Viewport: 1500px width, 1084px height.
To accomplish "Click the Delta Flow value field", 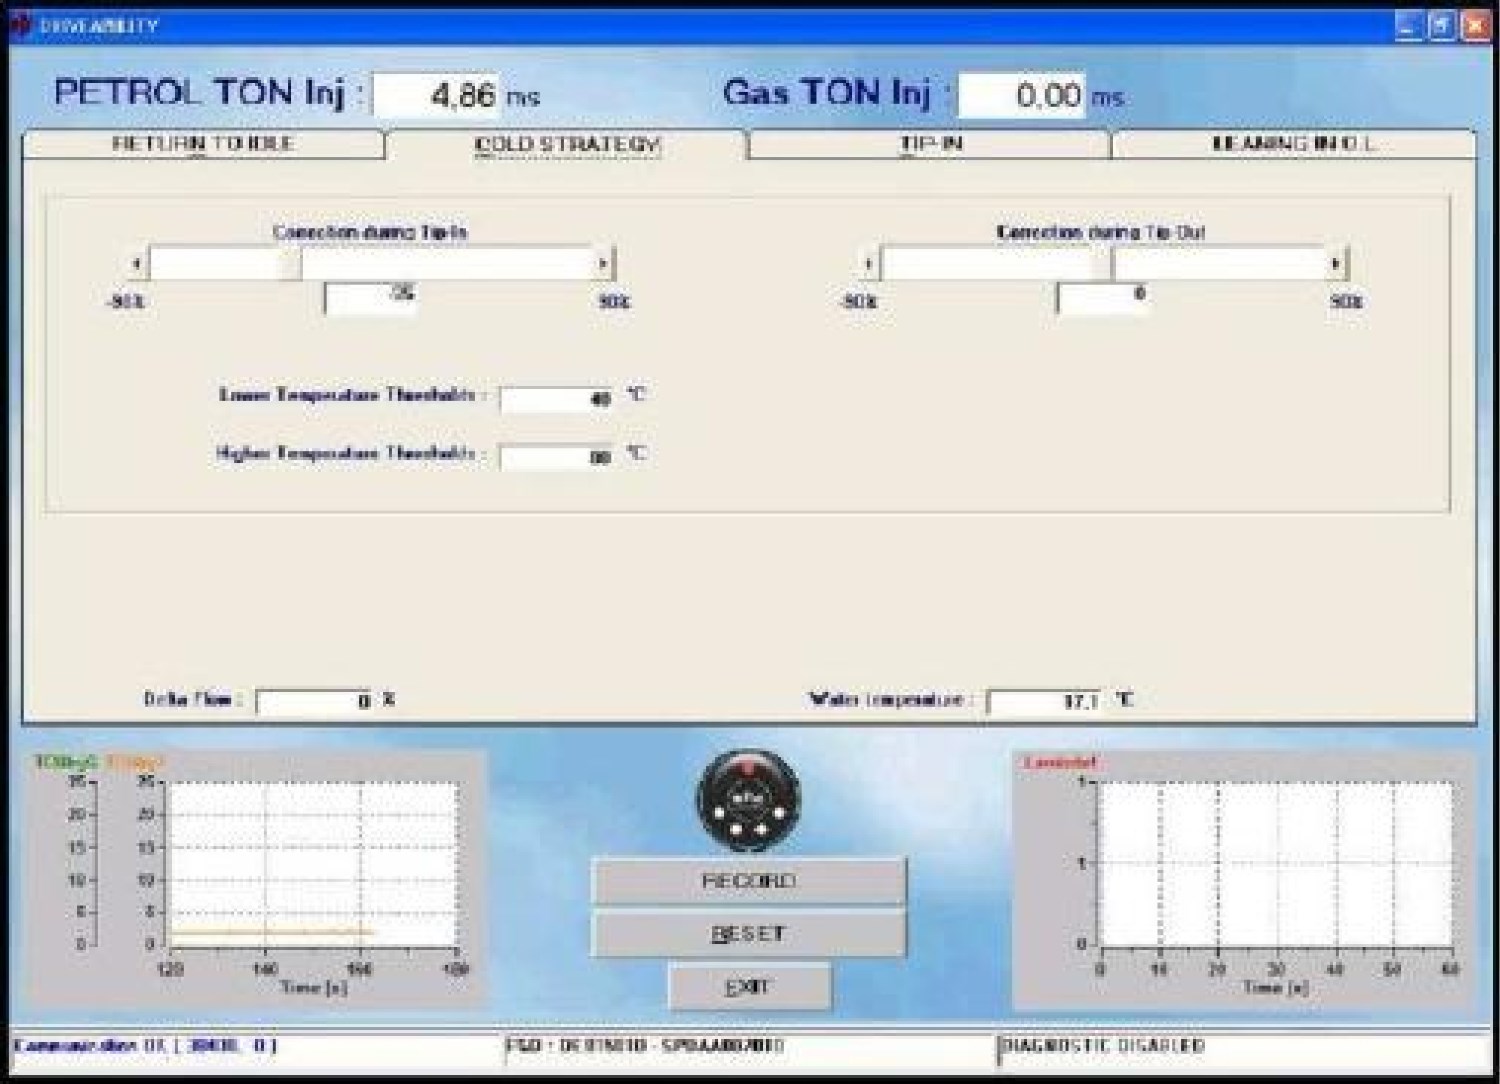I will pyautogui.click(x=314, y=701).
